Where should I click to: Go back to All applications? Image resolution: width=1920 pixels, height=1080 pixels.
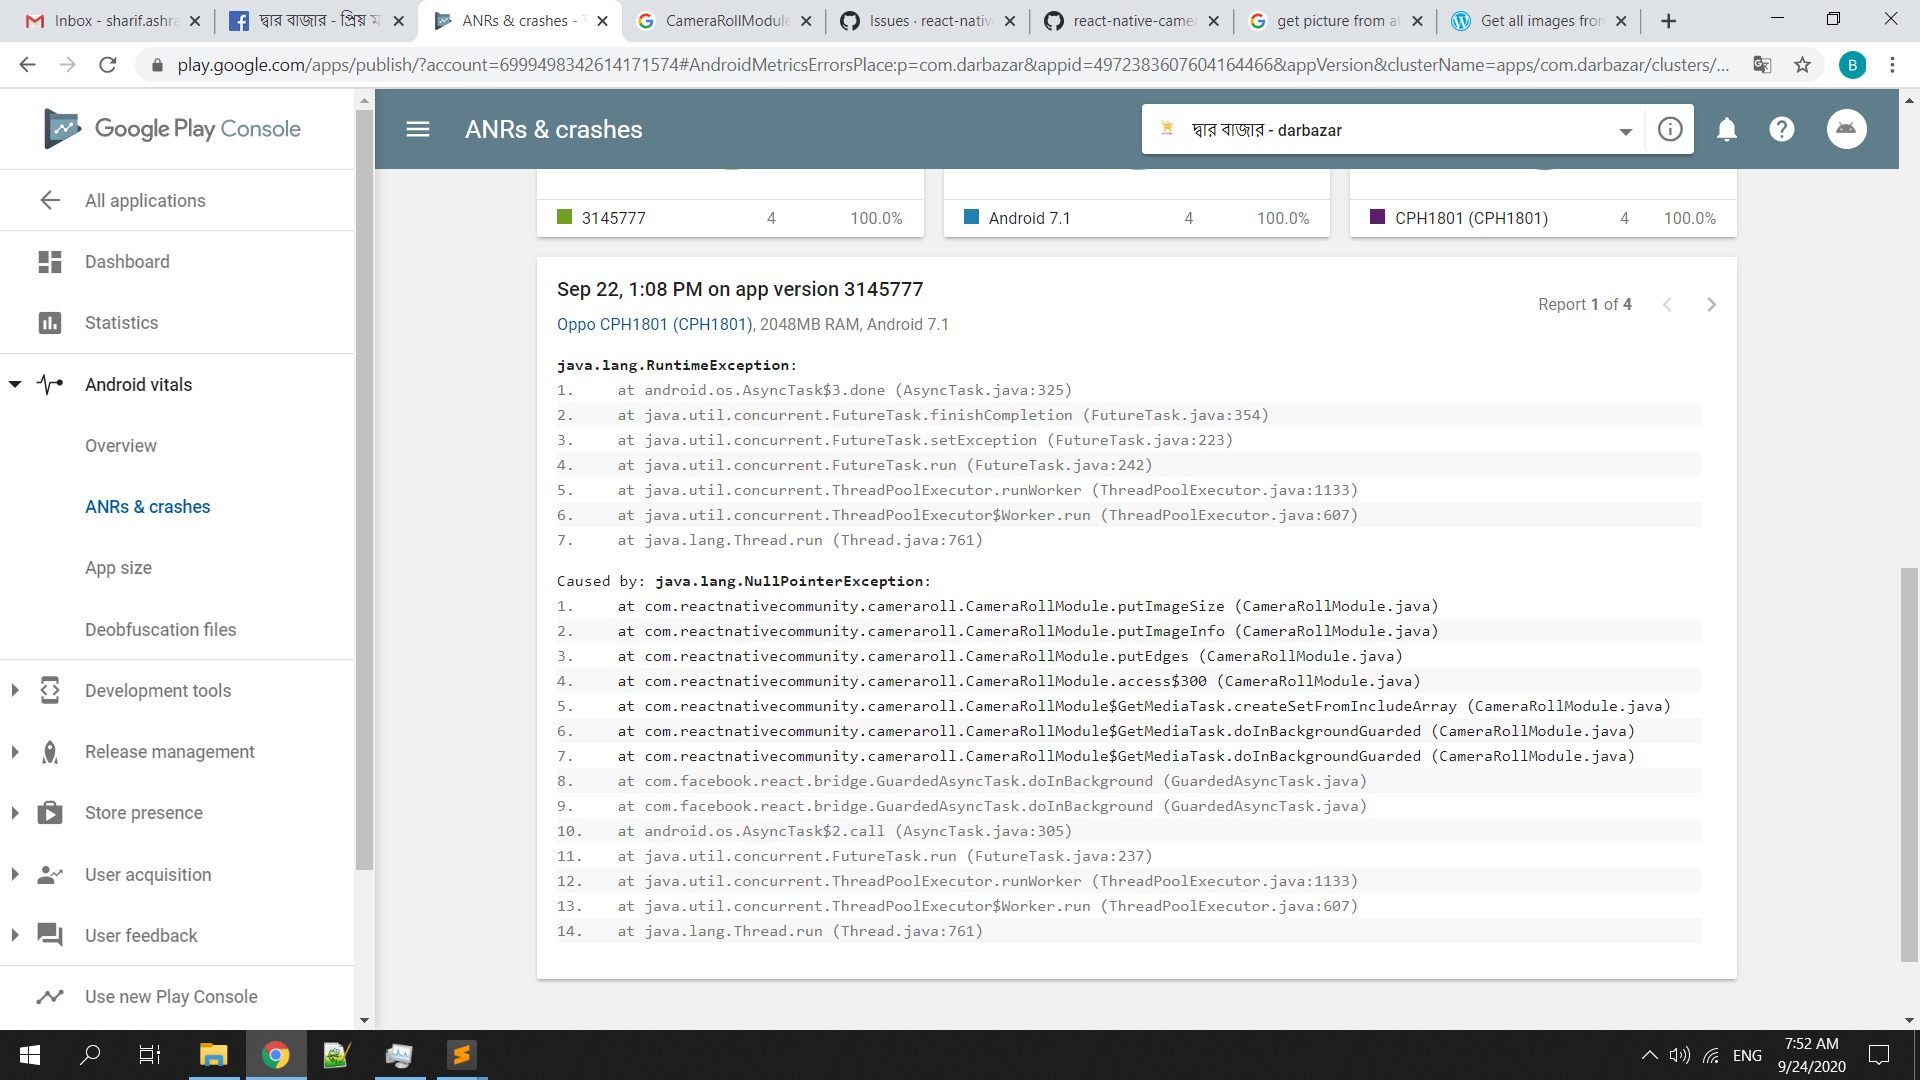(x=145, y=201)
